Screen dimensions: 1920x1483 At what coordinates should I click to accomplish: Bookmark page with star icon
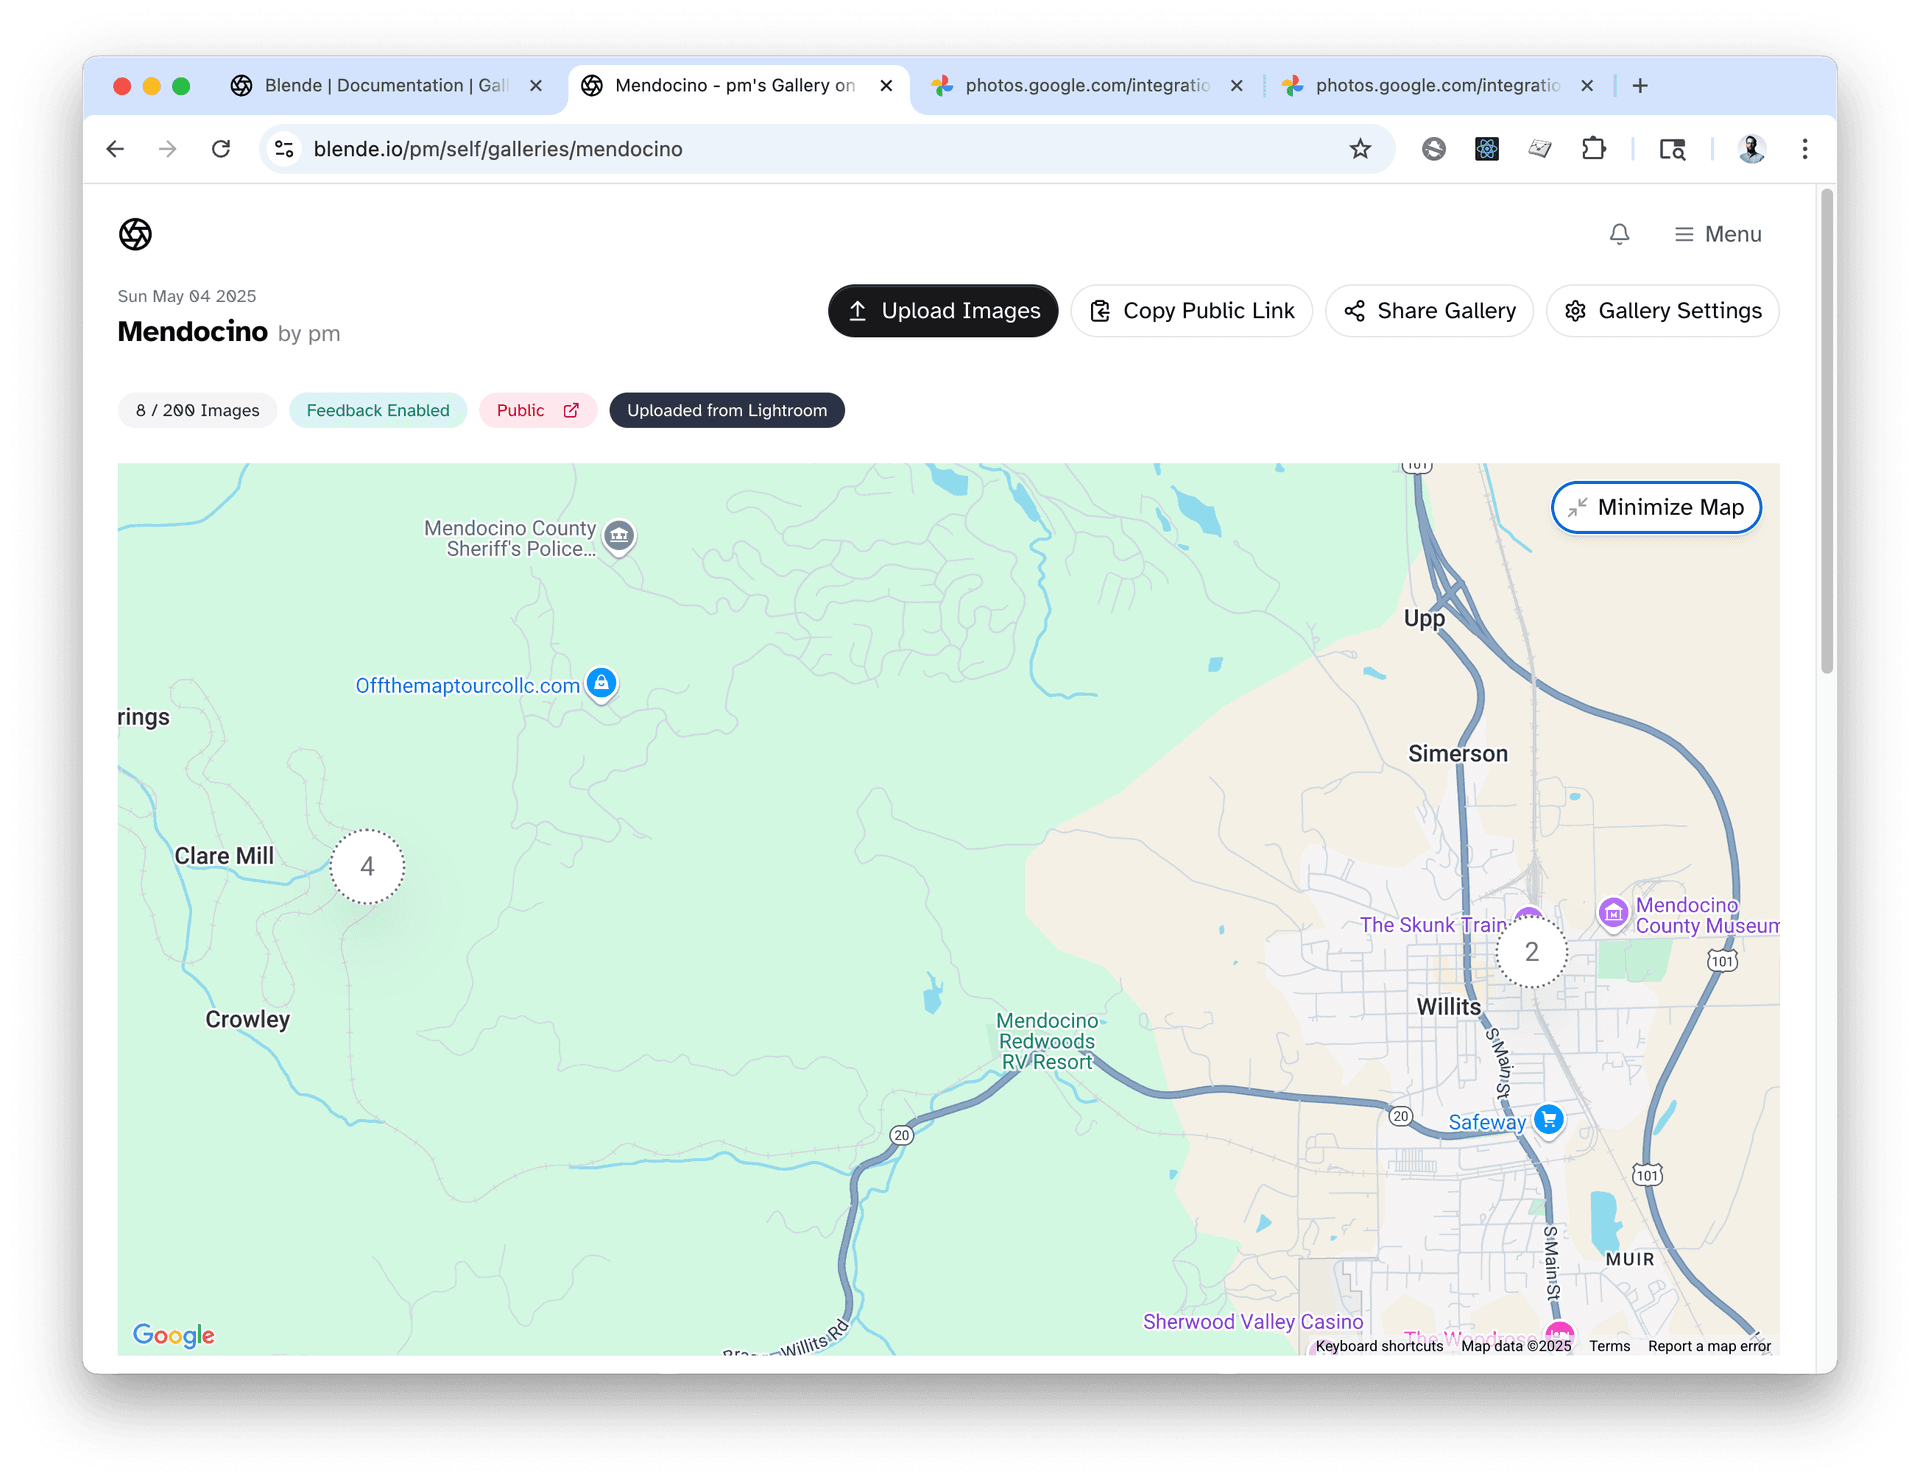coord(1360,149)
